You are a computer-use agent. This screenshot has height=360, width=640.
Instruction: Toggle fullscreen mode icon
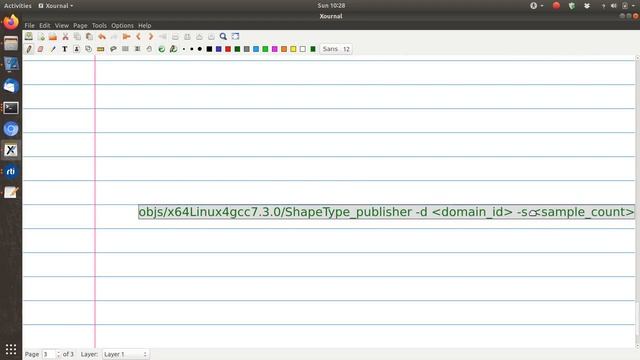point(236,36)
